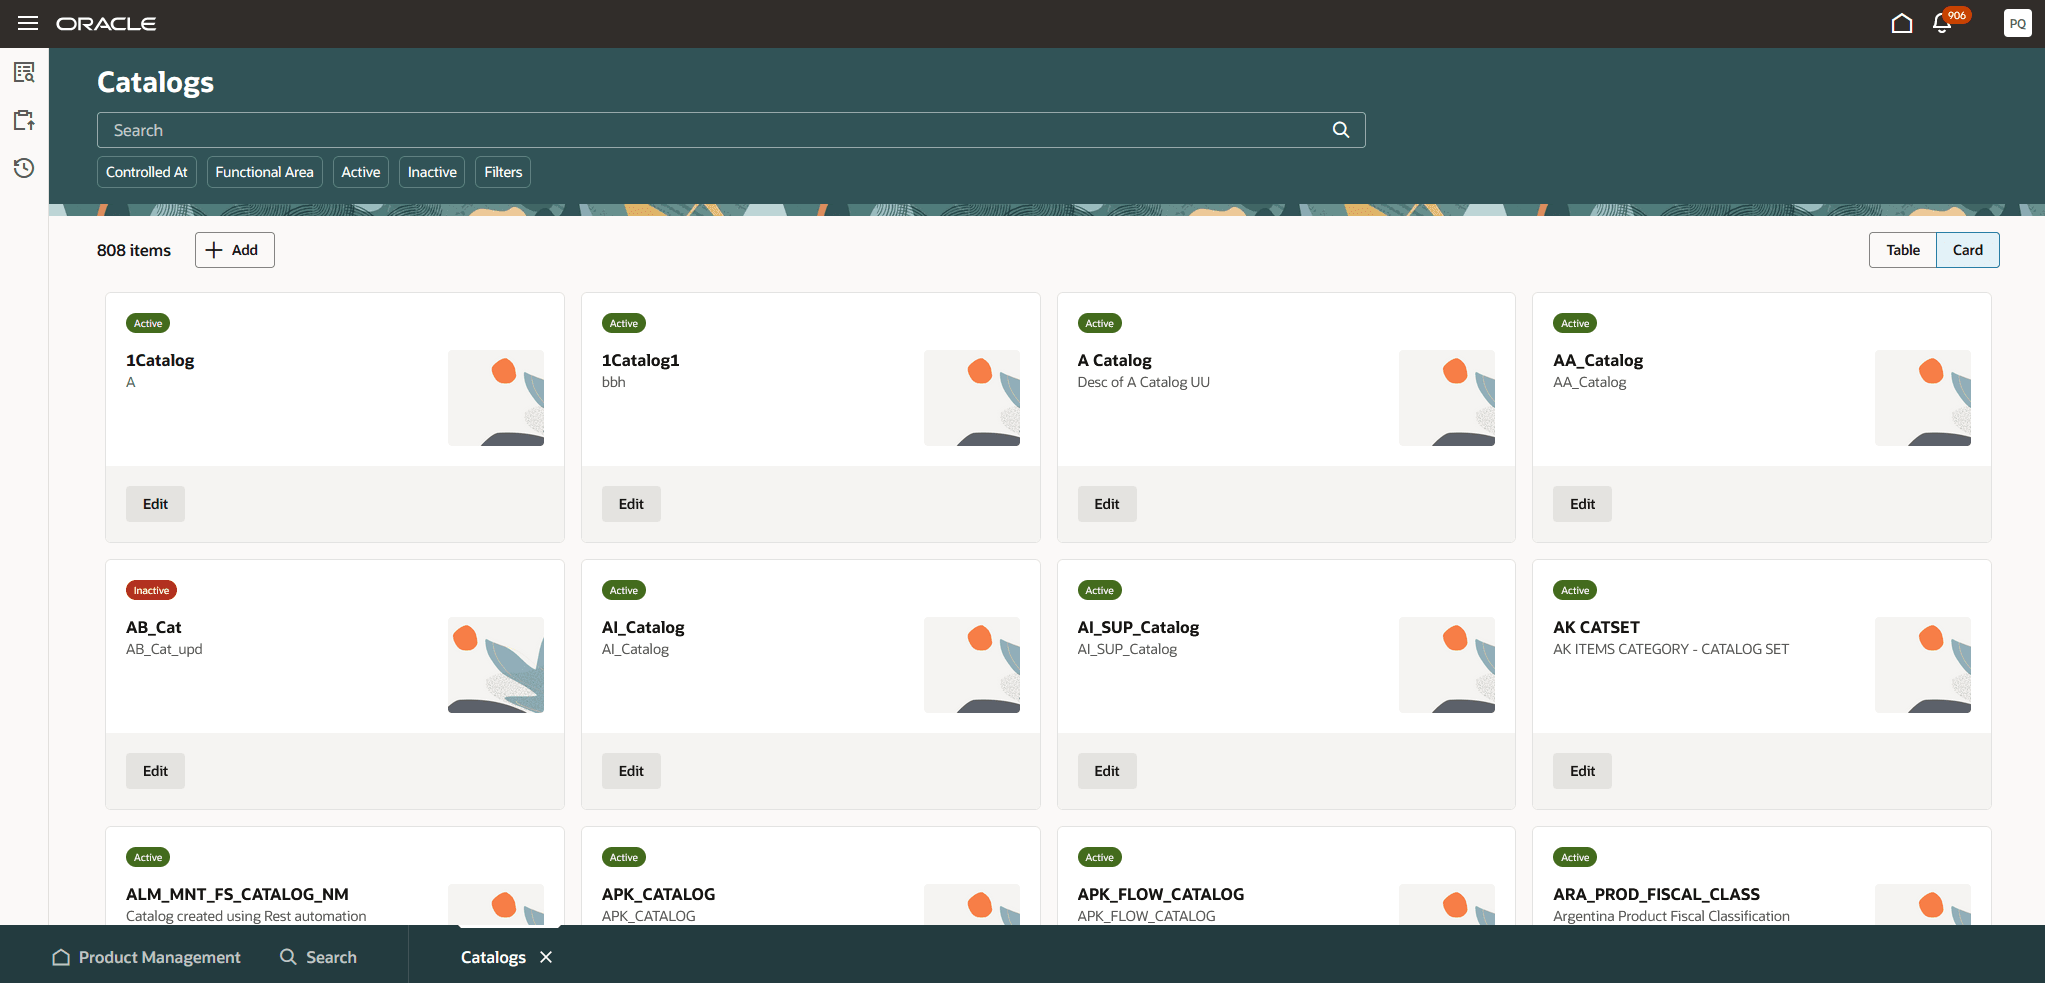Screen dimensions: 2045x983
Task: Click the Oracle logo
Action: tap(107, 23)
